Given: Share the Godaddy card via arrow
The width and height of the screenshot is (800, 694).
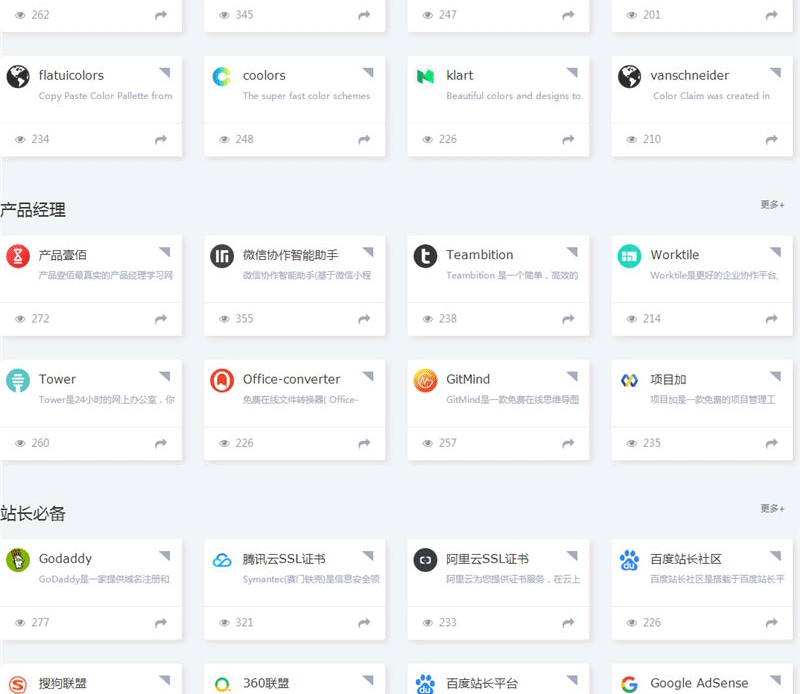Looking at the screenshot, I should click(x=161, y=623).
